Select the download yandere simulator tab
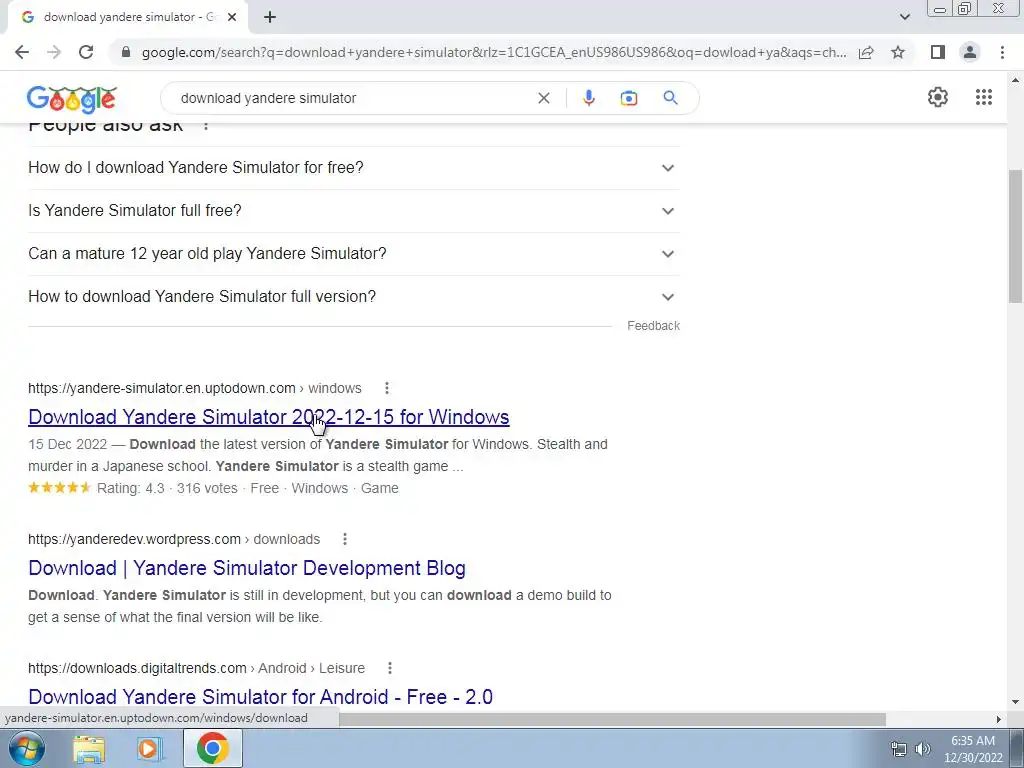 coord(128,18)
